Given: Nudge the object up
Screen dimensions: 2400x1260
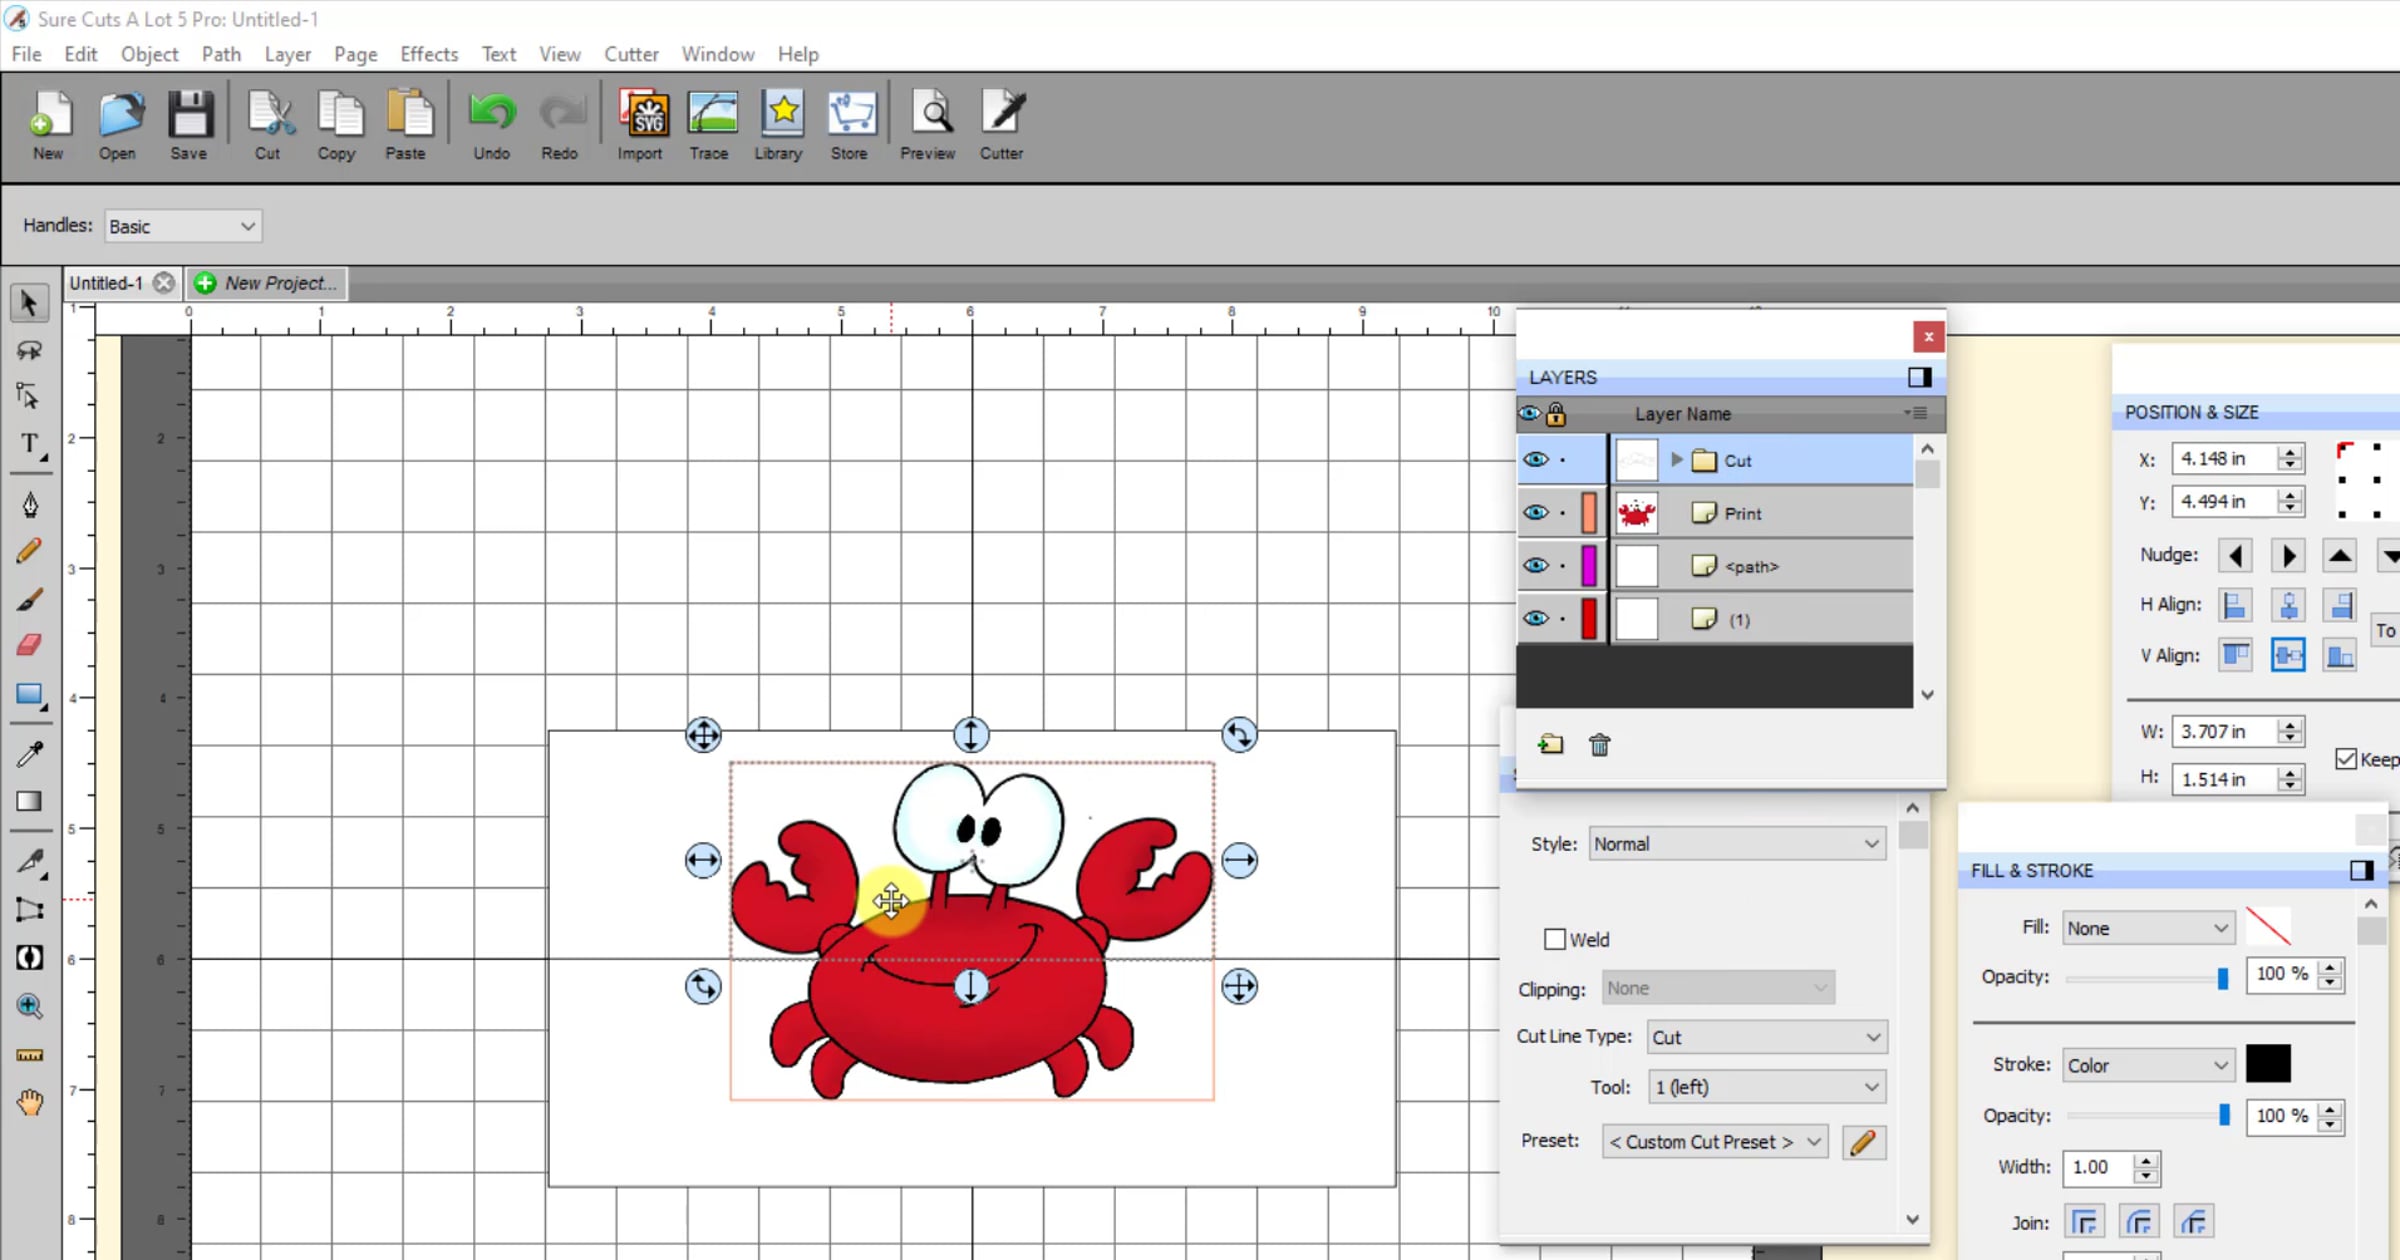Looking at the screenshot, I should pyautogui.click(x=2340, y=555).
